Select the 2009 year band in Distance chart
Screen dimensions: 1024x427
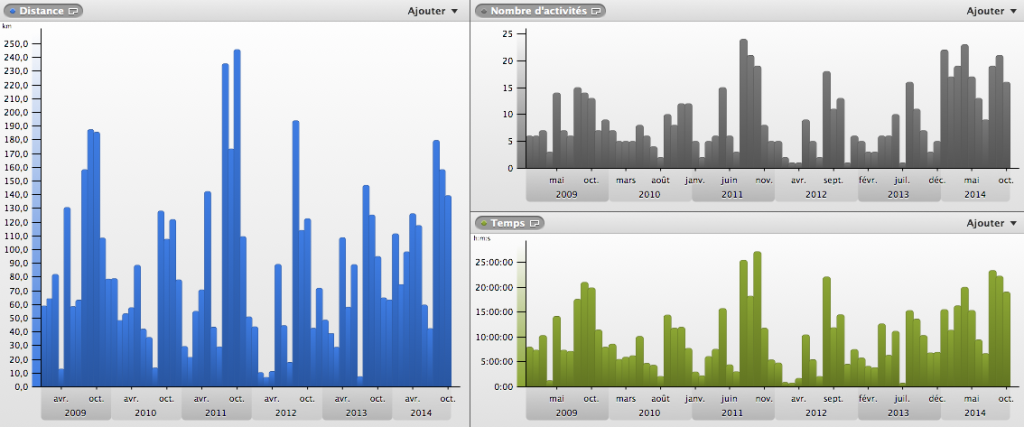click(x=75, y=412)
